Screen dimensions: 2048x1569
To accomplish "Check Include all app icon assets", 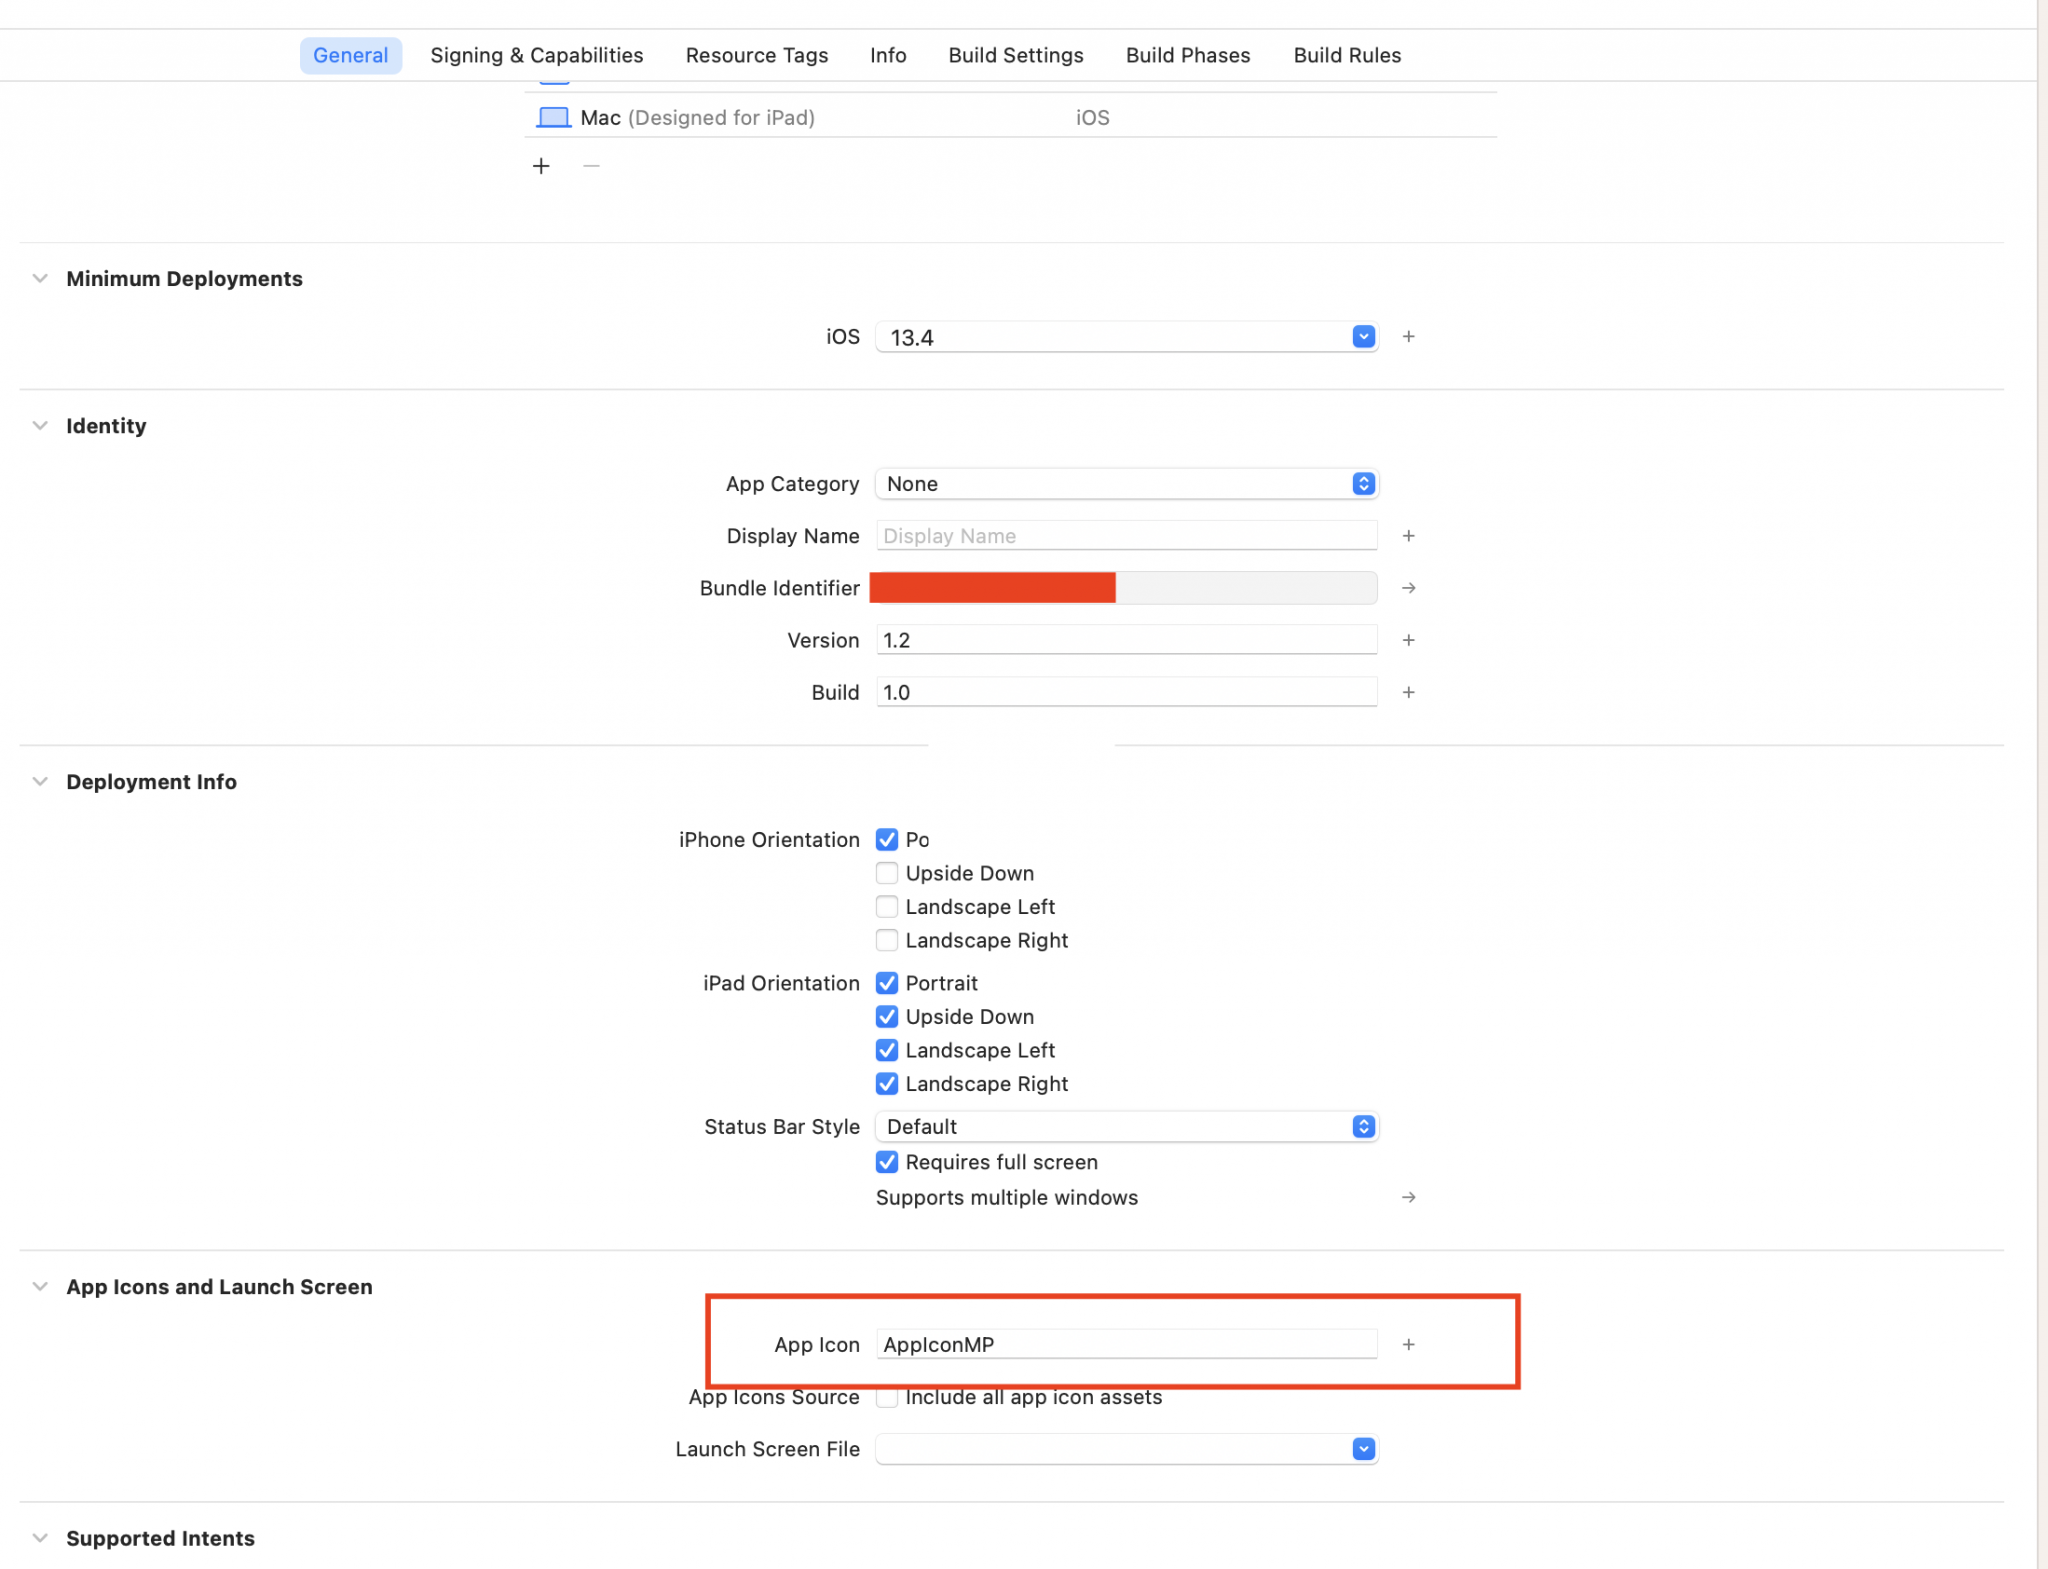I will [x=886, y=1397].
